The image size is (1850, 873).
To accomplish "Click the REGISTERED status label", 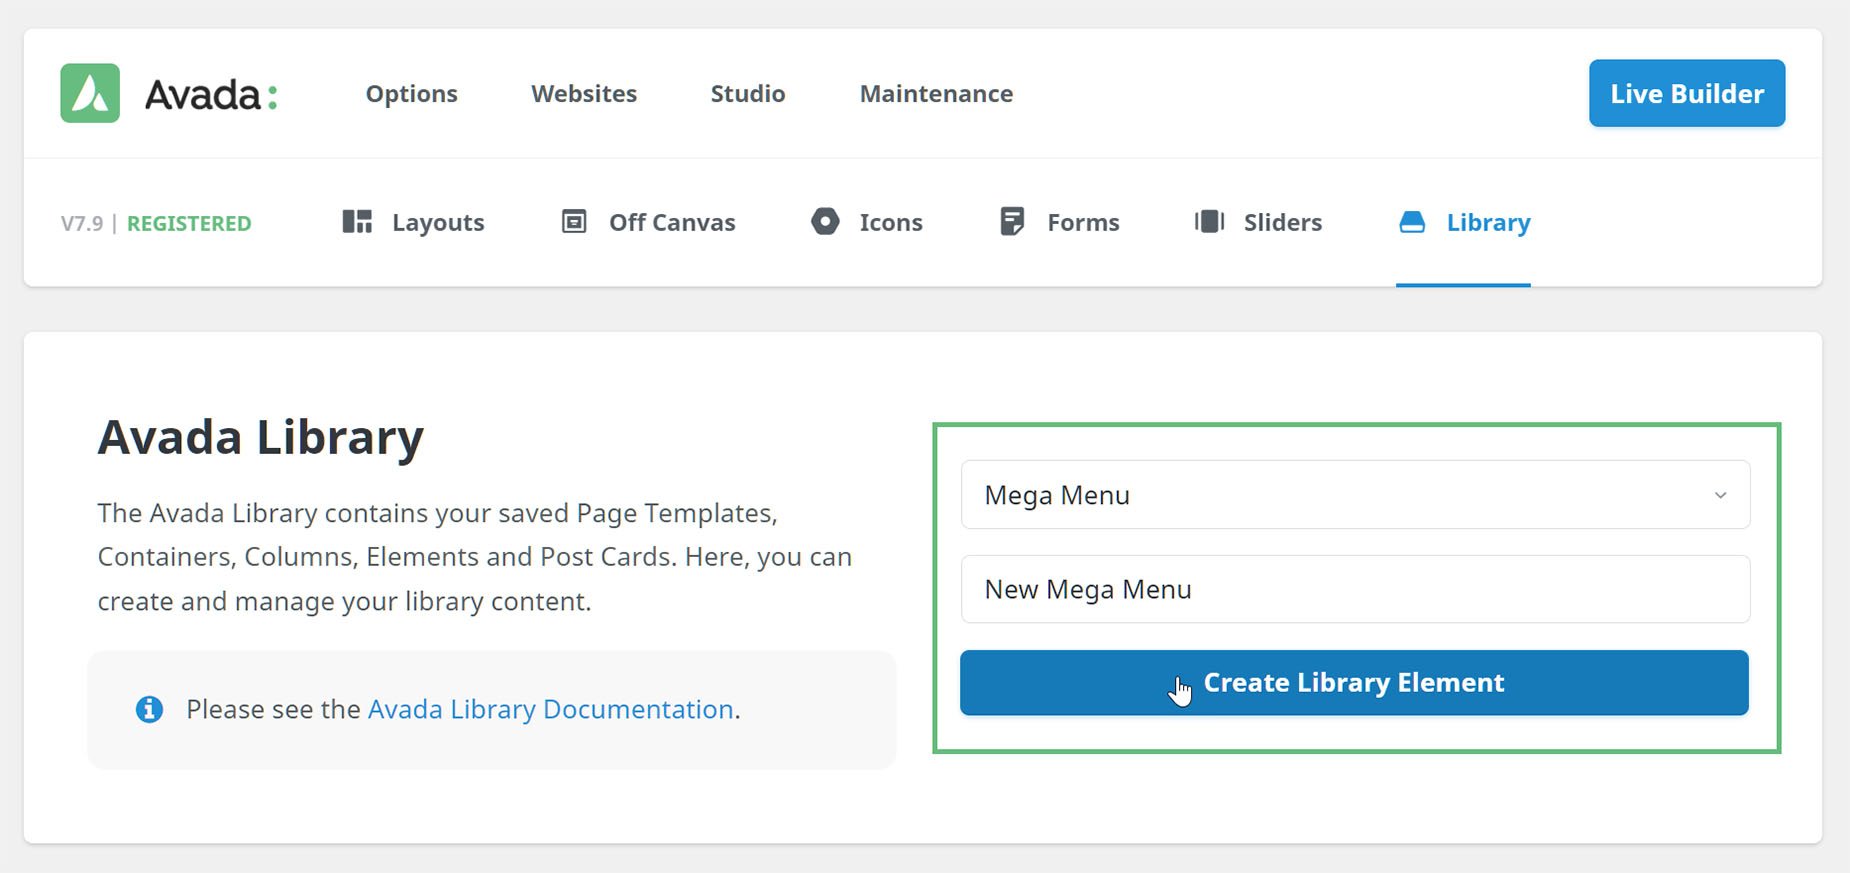I will point(189,223).
